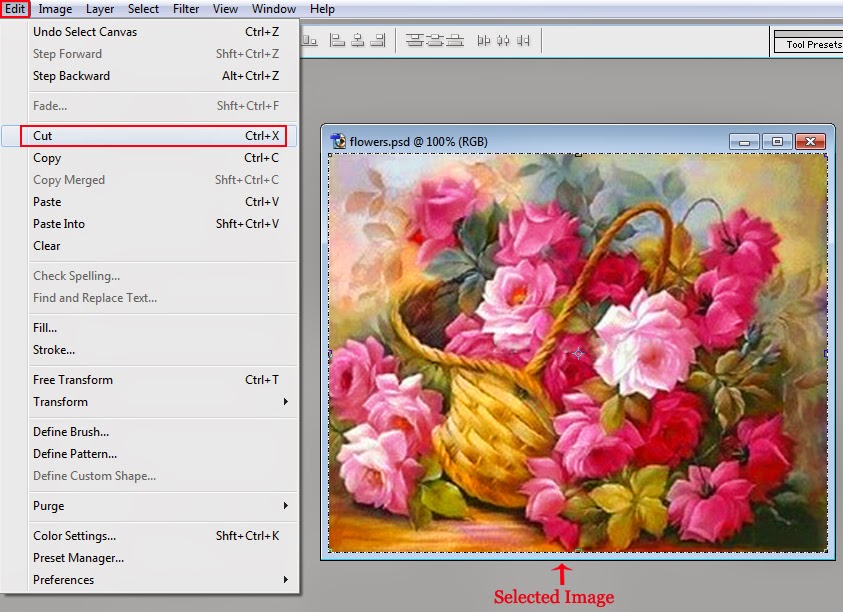Click the Edit menu in the menu bar
Image resolution: width=843 pixels, height=612 pixels.
point(15,9)
